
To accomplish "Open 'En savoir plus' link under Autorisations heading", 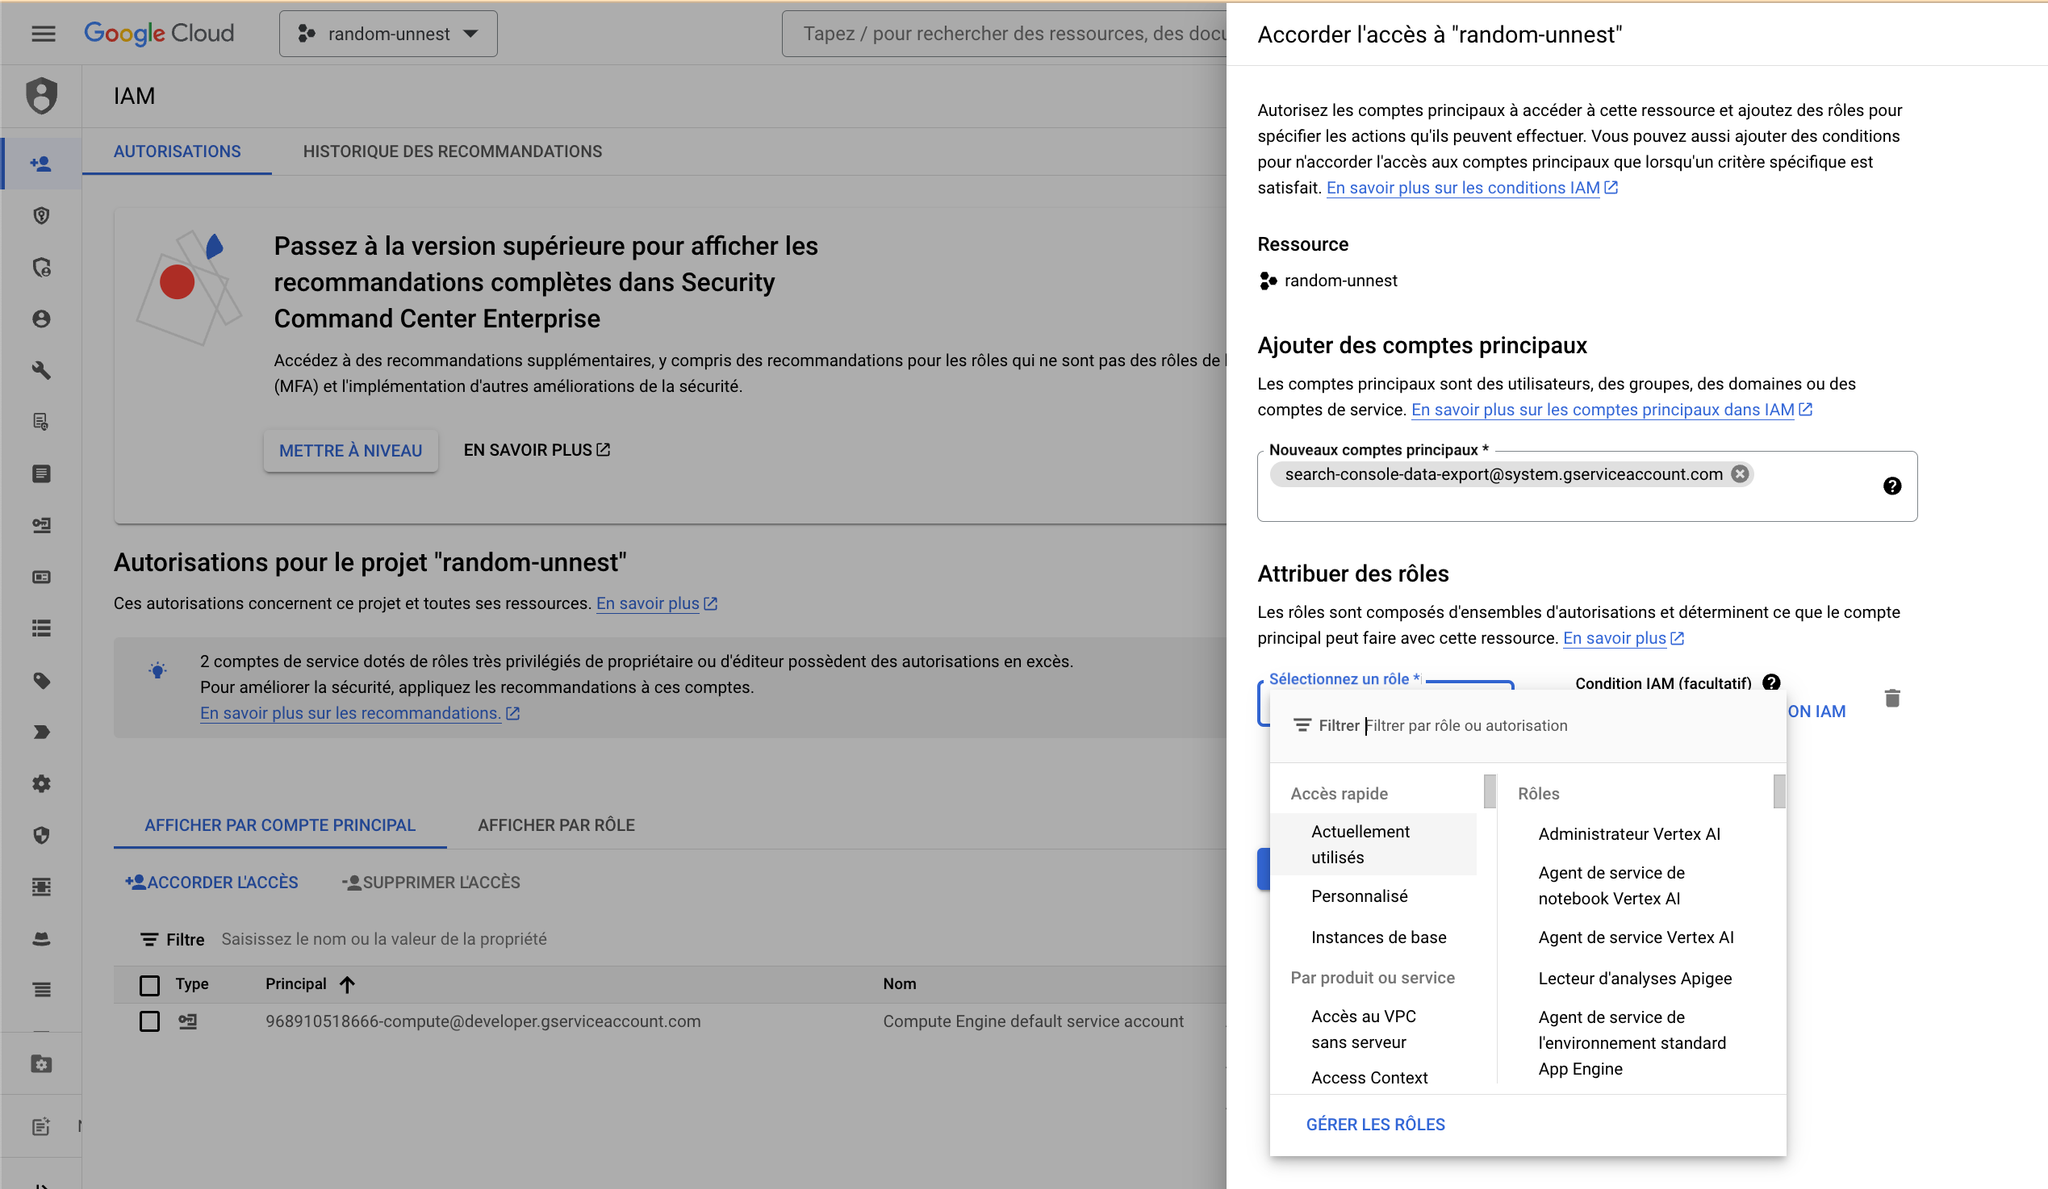I will point(657,603).
